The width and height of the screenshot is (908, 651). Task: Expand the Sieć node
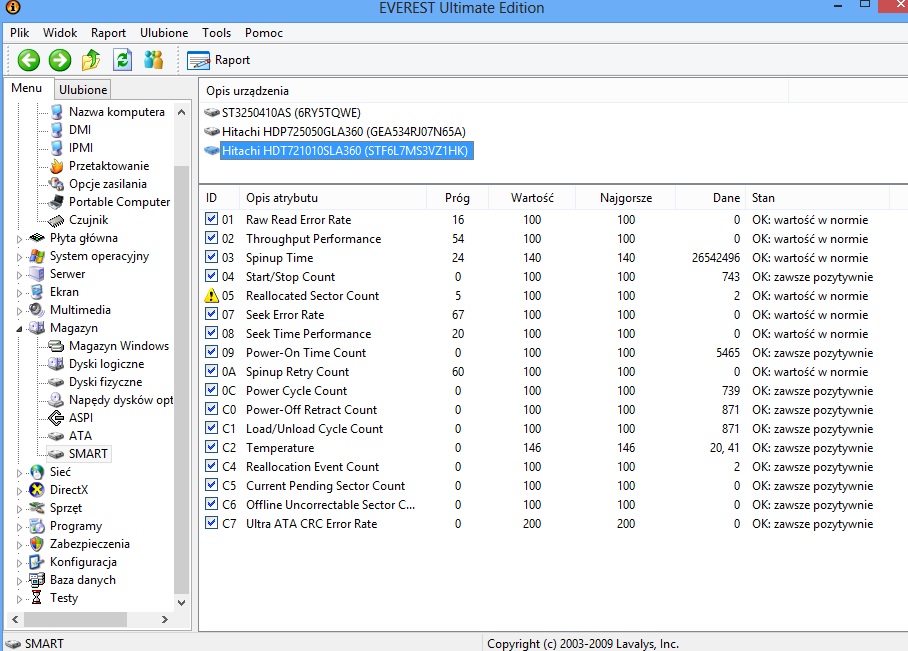point(19,473)
